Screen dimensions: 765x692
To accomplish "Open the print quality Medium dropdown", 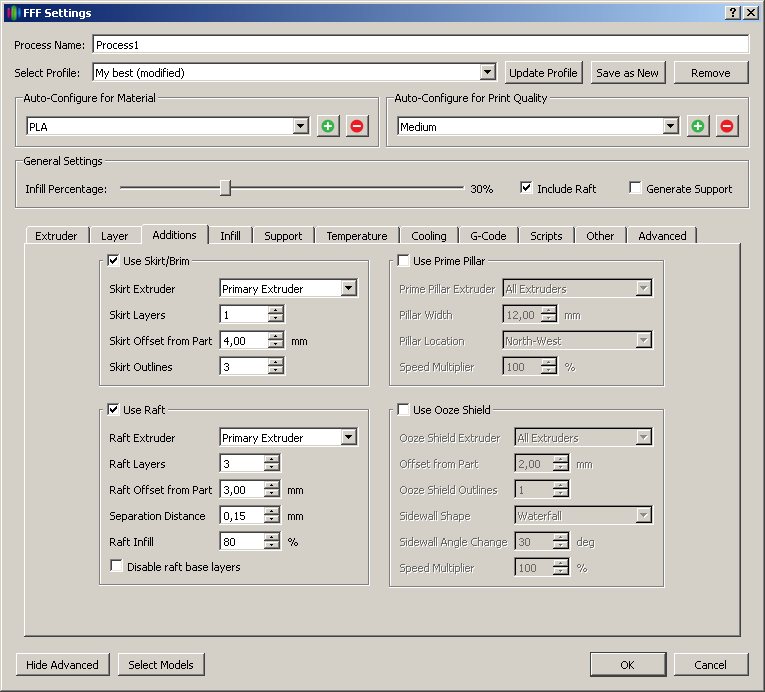I will pos(671,127).
